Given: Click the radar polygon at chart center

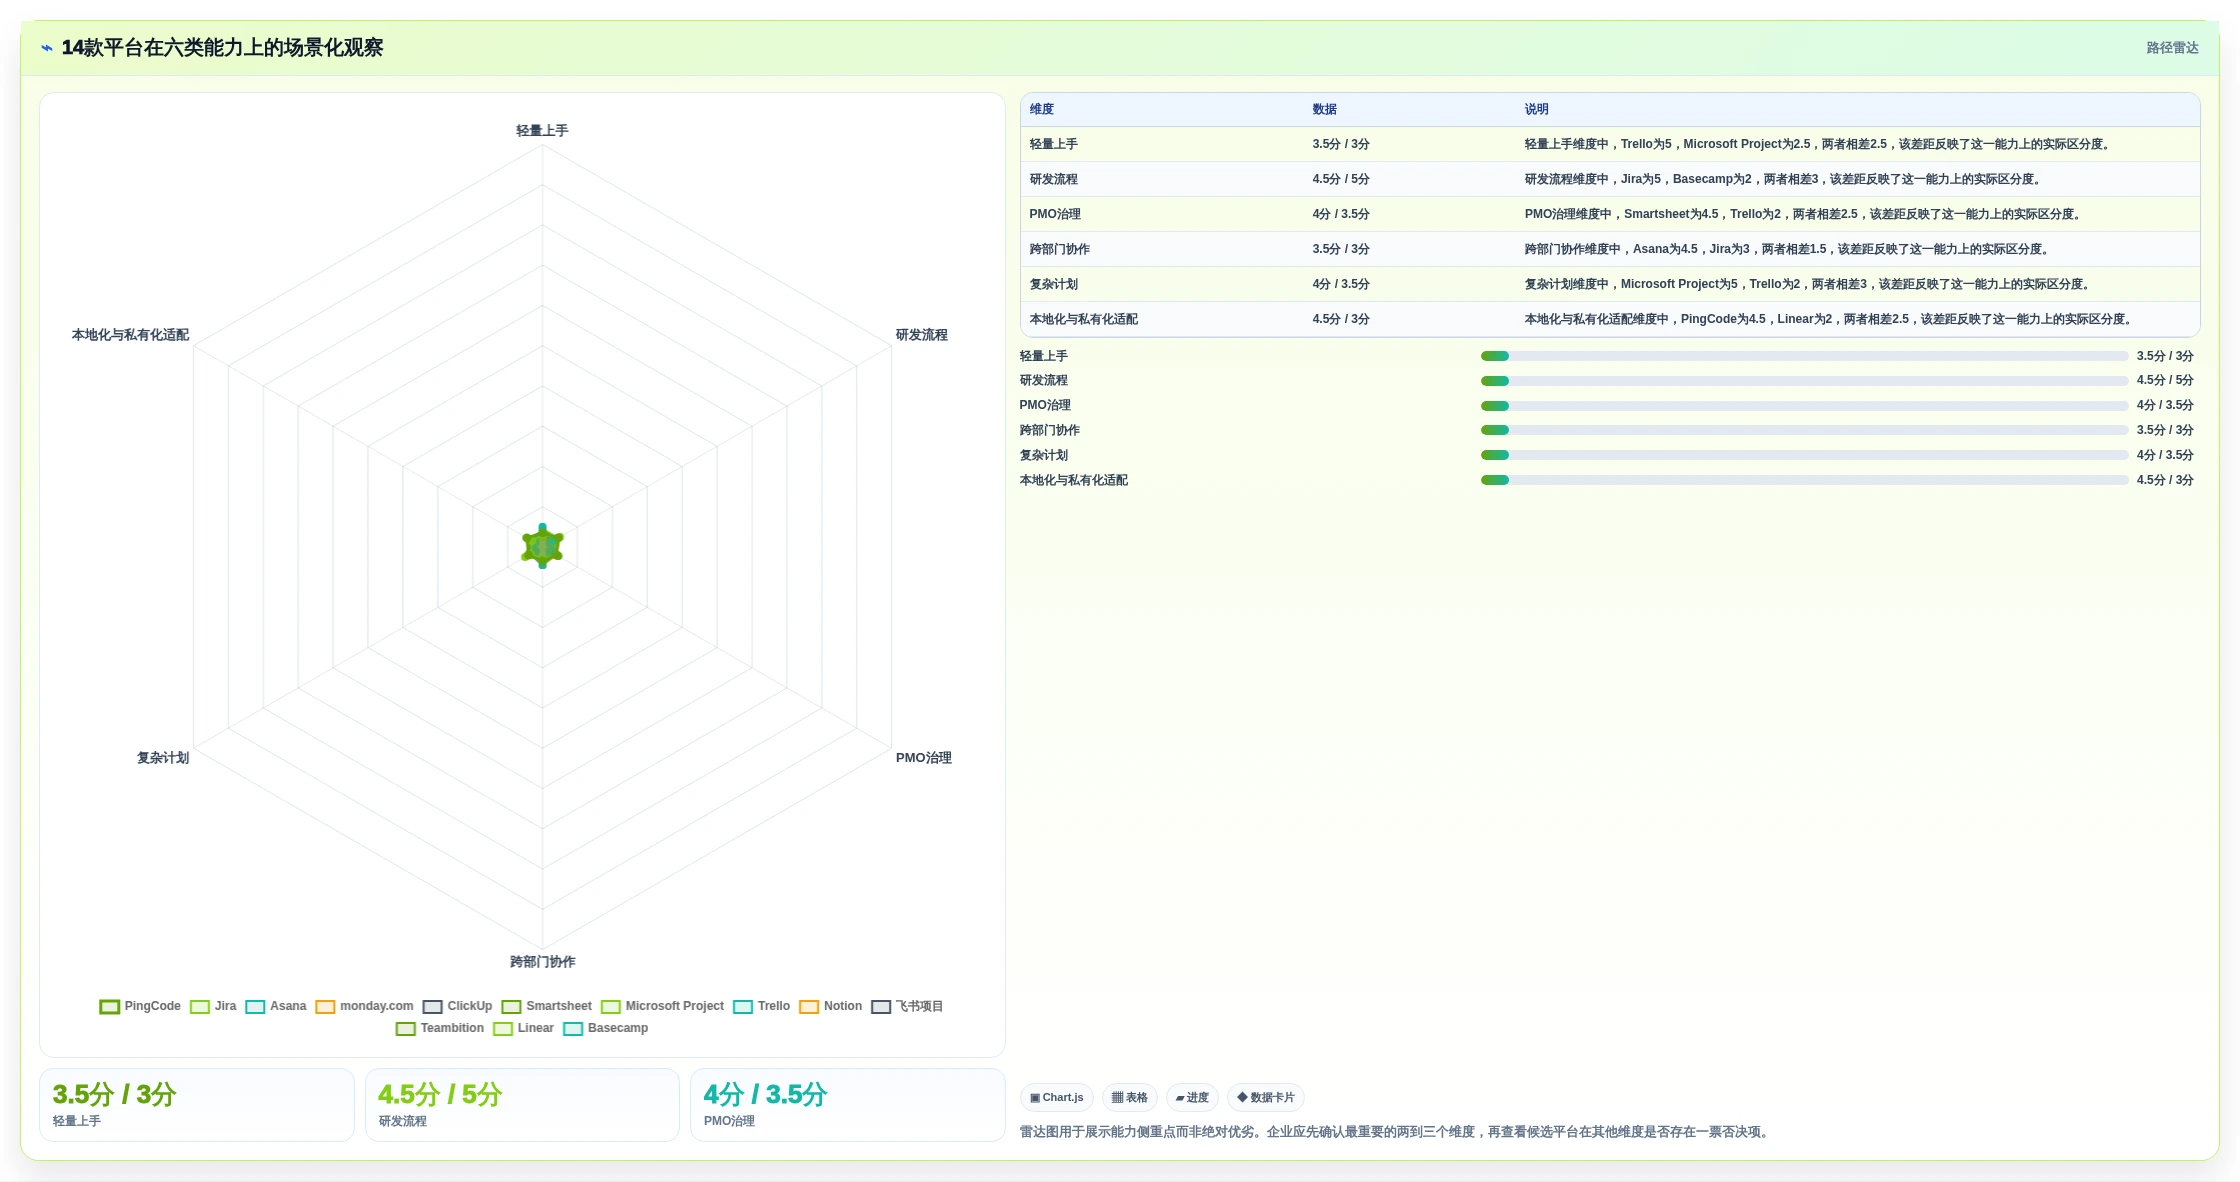Looking at the screenshot, I should [543, 547].
